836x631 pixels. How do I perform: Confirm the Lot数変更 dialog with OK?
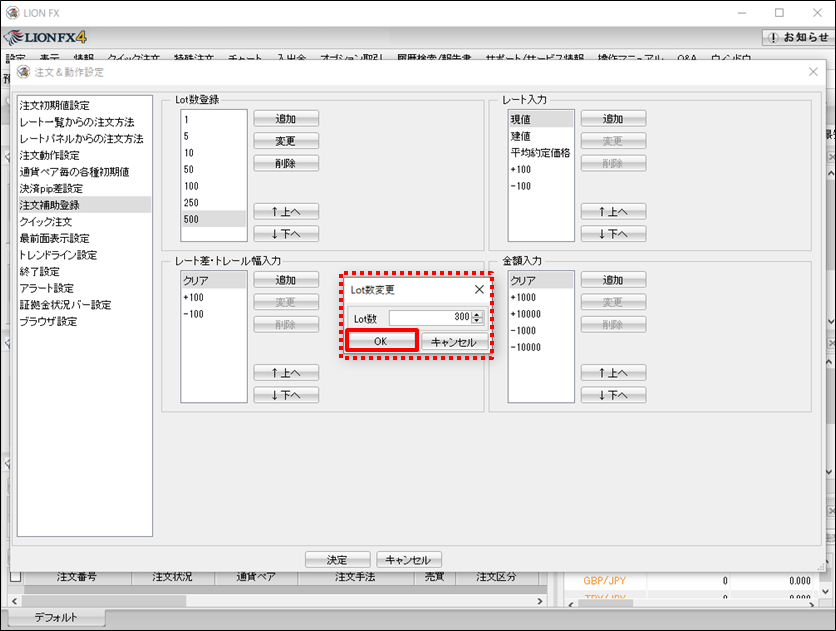click(381, 341)
